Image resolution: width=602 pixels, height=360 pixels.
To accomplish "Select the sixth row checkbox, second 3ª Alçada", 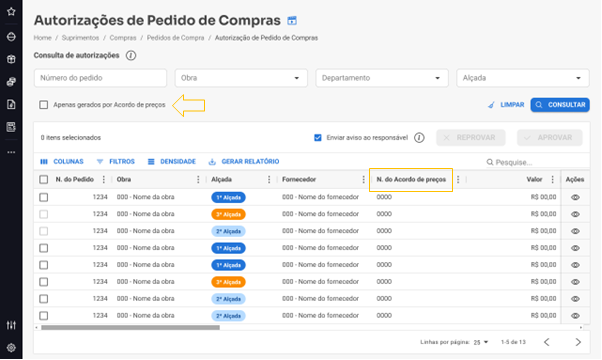I will [x=44, y=282].
